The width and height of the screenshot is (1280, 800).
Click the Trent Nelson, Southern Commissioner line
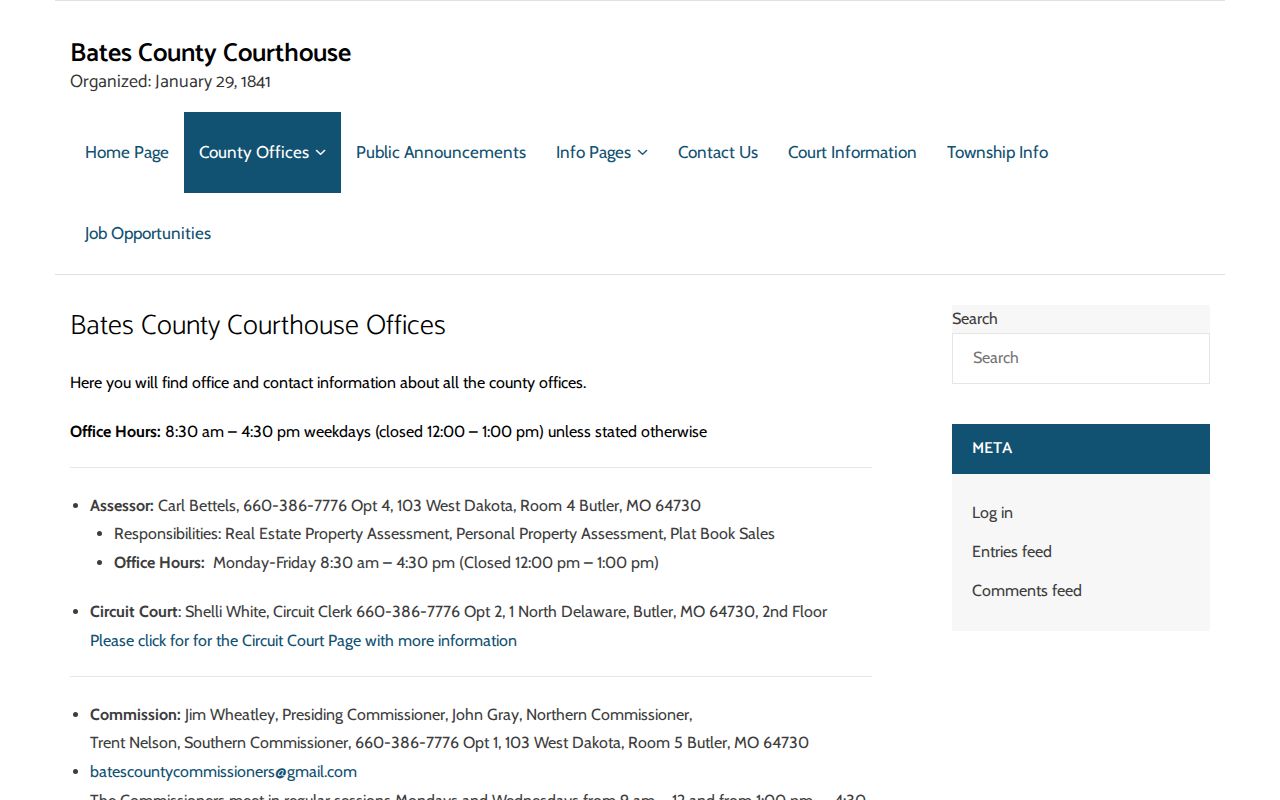click(x=449, y=743)
